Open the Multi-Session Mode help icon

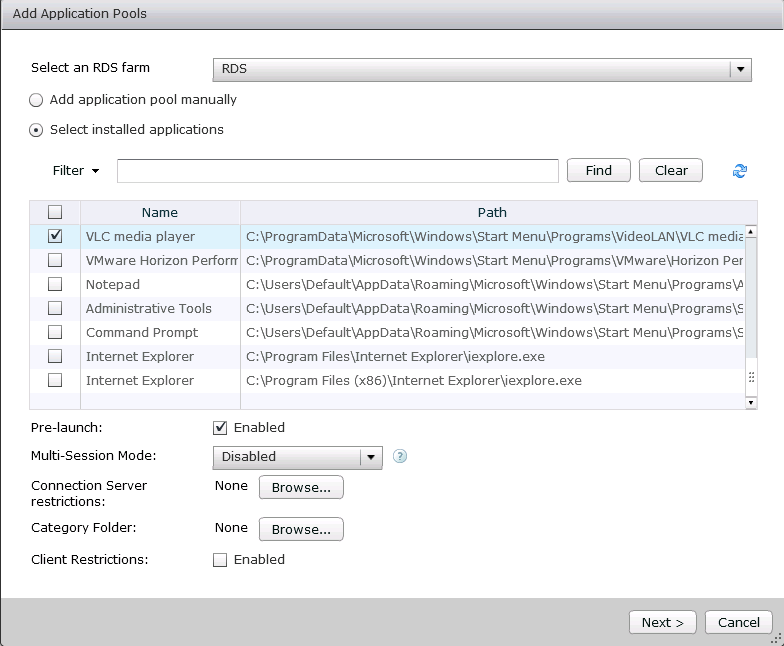click(x=400, y=456)
